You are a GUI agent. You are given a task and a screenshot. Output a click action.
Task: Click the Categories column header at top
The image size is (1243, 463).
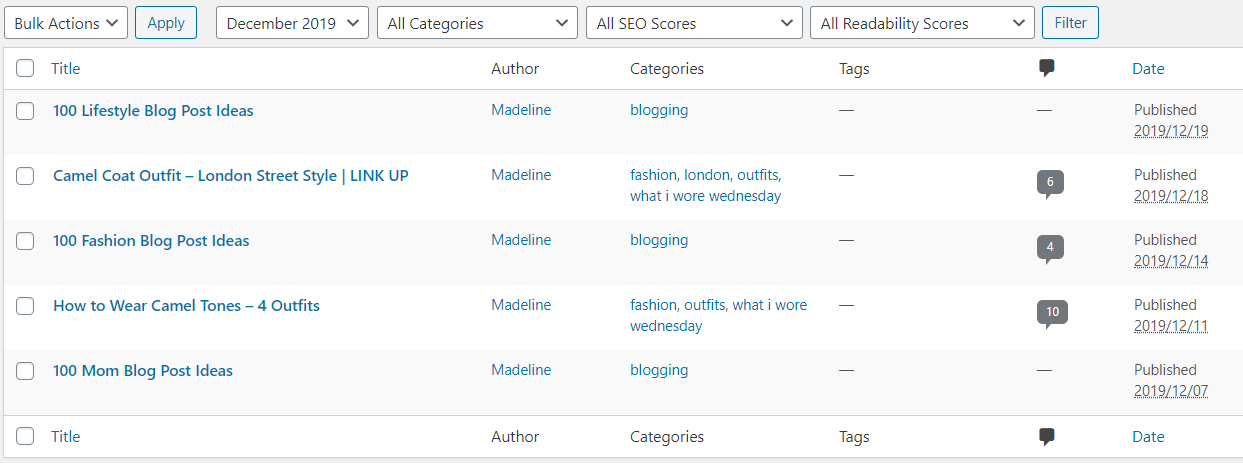pyautogui.click(x=667, y=69)
